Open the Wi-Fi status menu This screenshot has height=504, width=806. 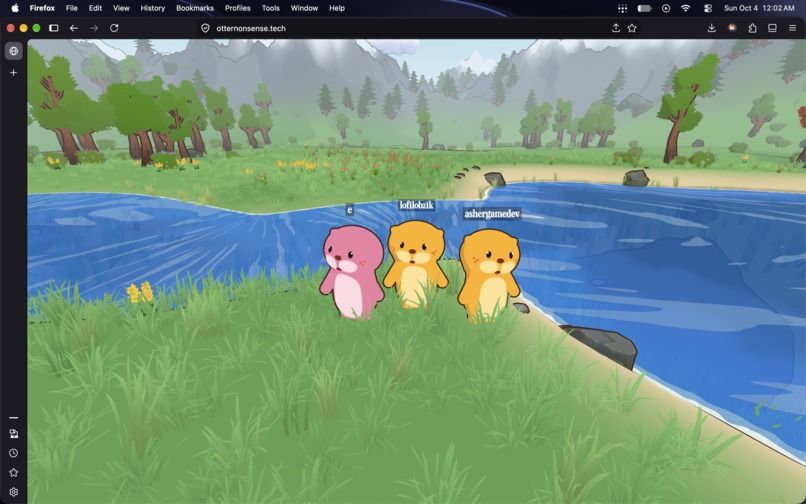pyautogui.click(x=686, y=8)
